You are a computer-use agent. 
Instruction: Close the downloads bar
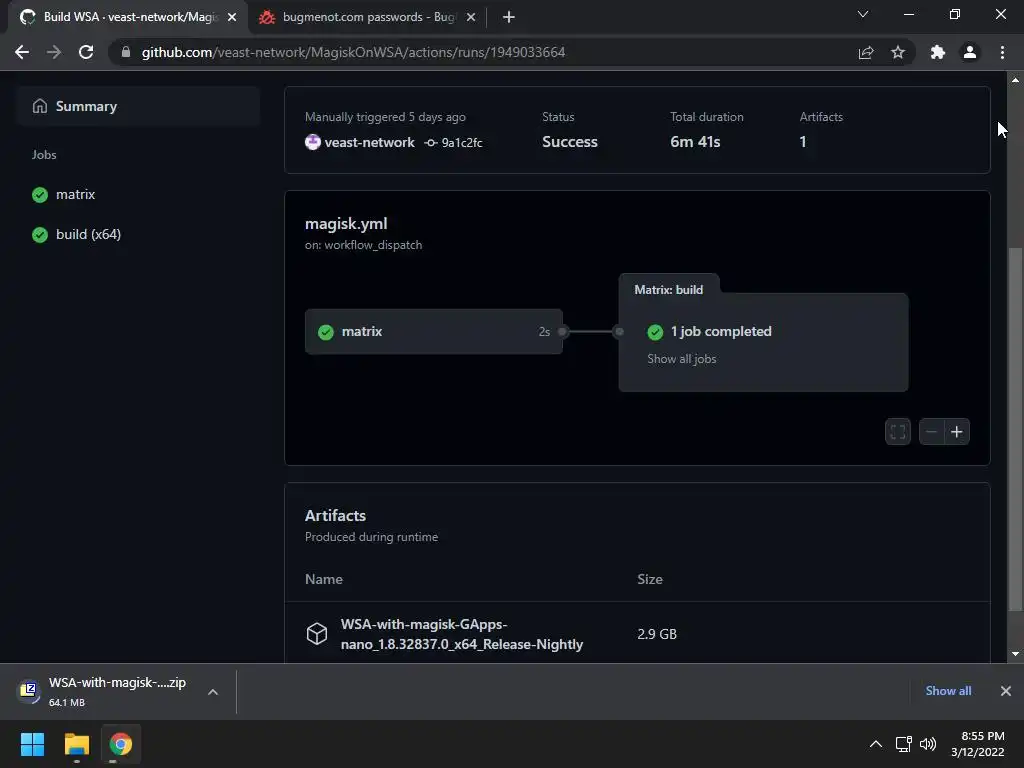[x=1006, y=691]
